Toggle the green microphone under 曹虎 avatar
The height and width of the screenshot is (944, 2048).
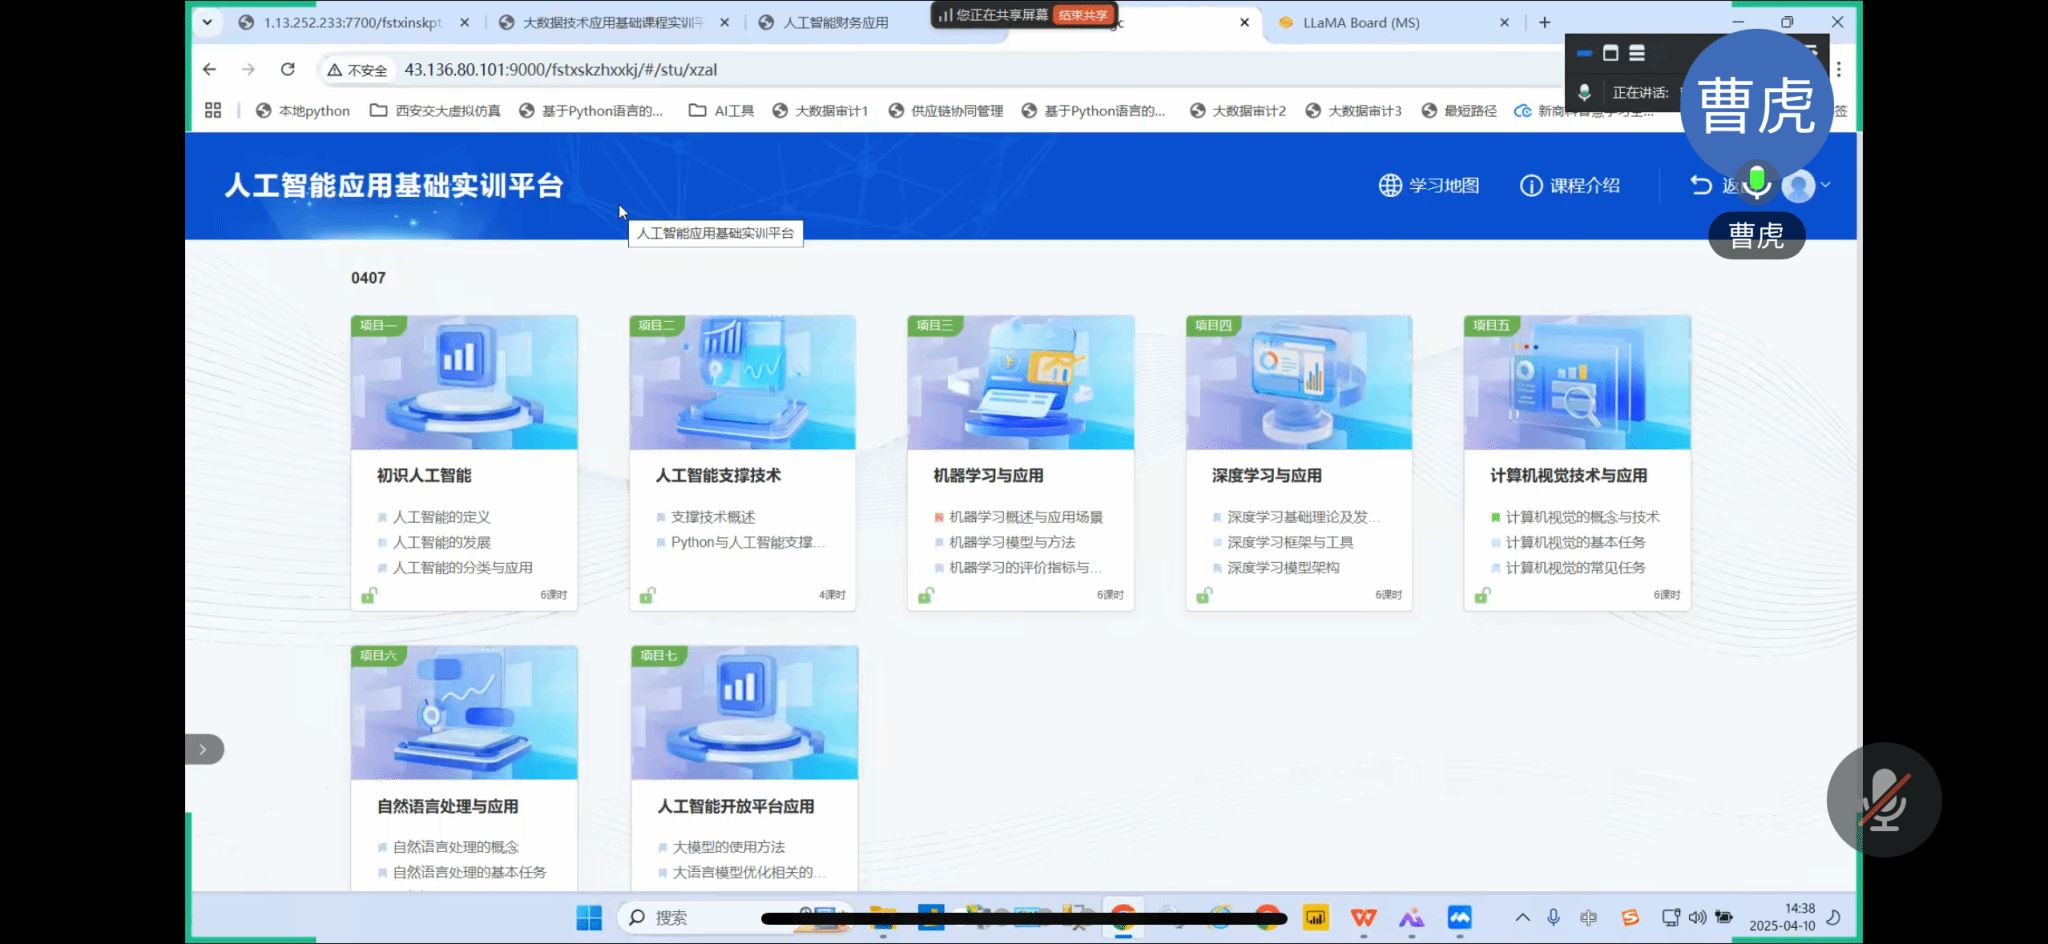(x=1757, y=181)
